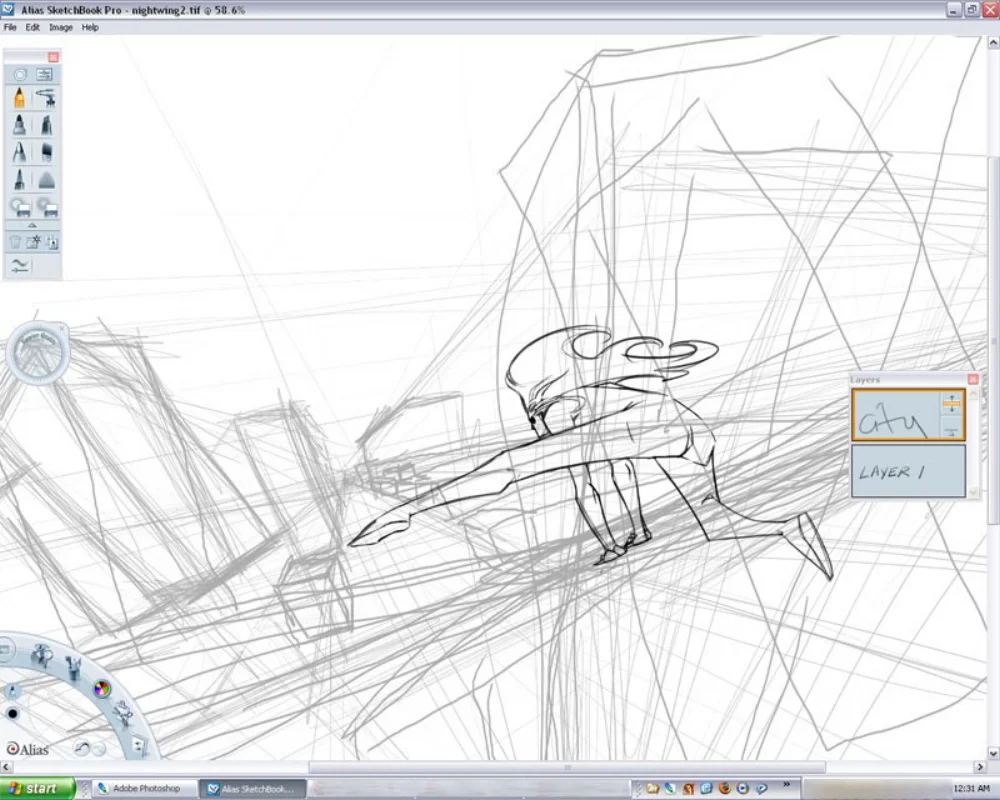Click the 12:31 AM clock

(971, 789)
